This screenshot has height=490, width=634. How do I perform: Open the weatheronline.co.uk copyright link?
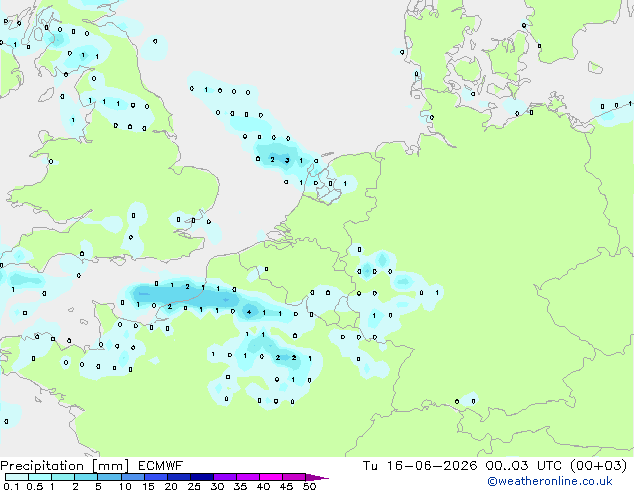click(x=550, y=481)
